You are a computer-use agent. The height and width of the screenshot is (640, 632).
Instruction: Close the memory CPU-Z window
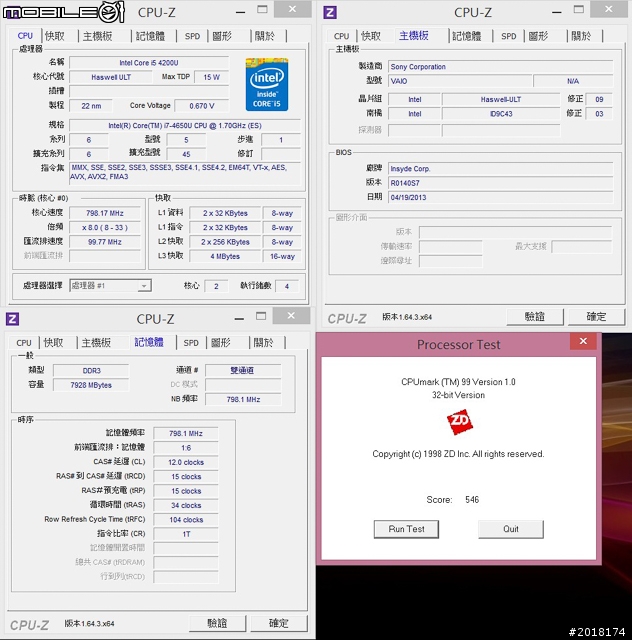291,316
